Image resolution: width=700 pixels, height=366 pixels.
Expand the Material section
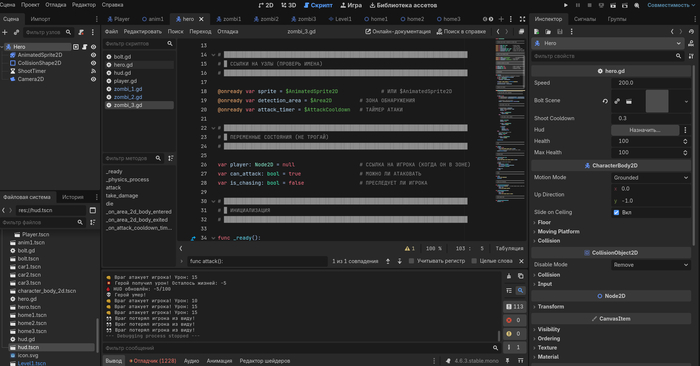pyautogui.click(x=548, y=357)
